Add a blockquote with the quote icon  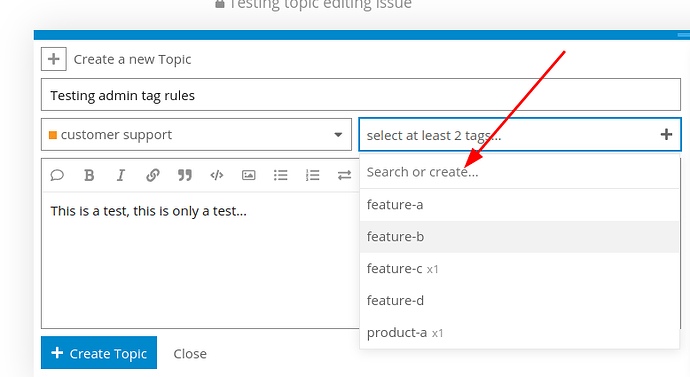(x=185, y=175)
